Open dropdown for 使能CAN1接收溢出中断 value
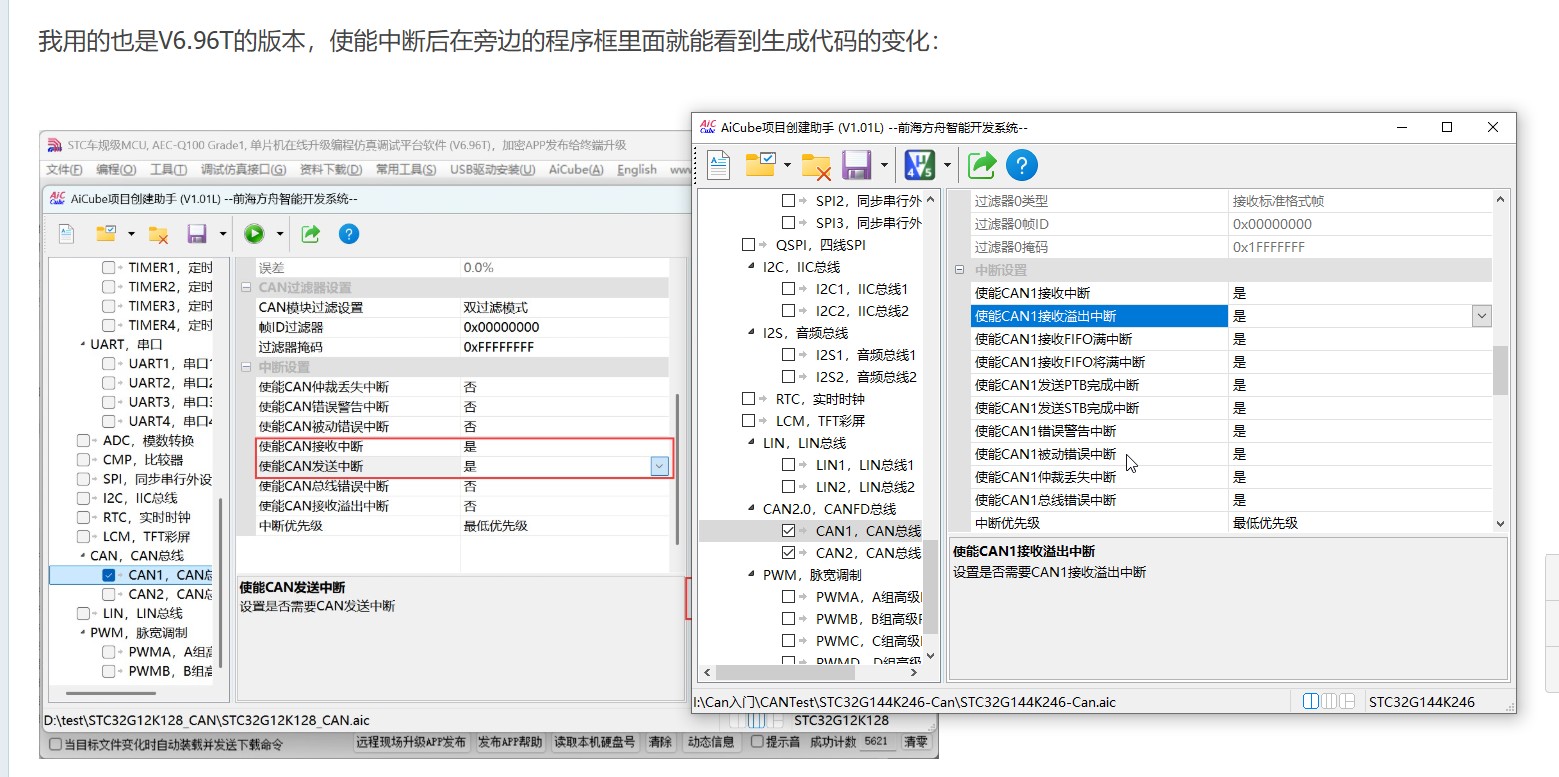The width and height of the screenshot is (1559, 777). [1481, 316]
